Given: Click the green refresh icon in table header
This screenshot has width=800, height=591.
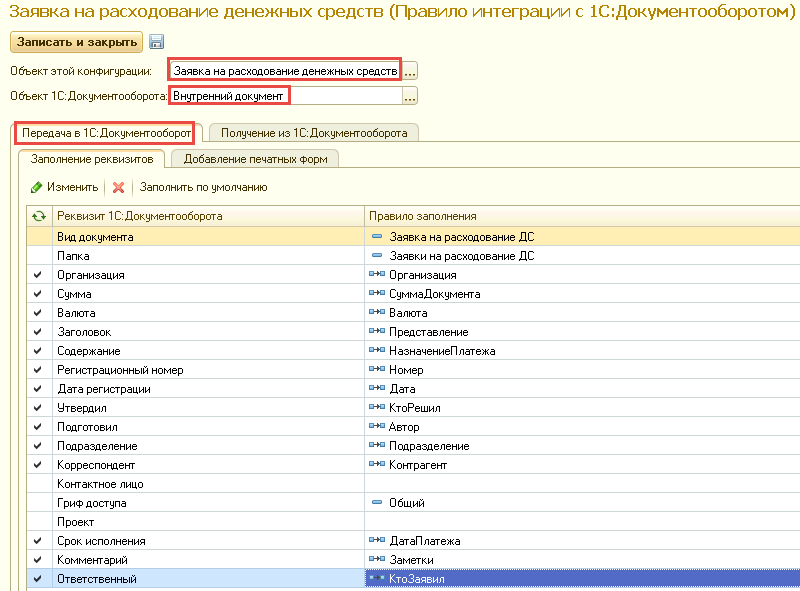Looking at the screenshot, I should click(x=39, y=216).
